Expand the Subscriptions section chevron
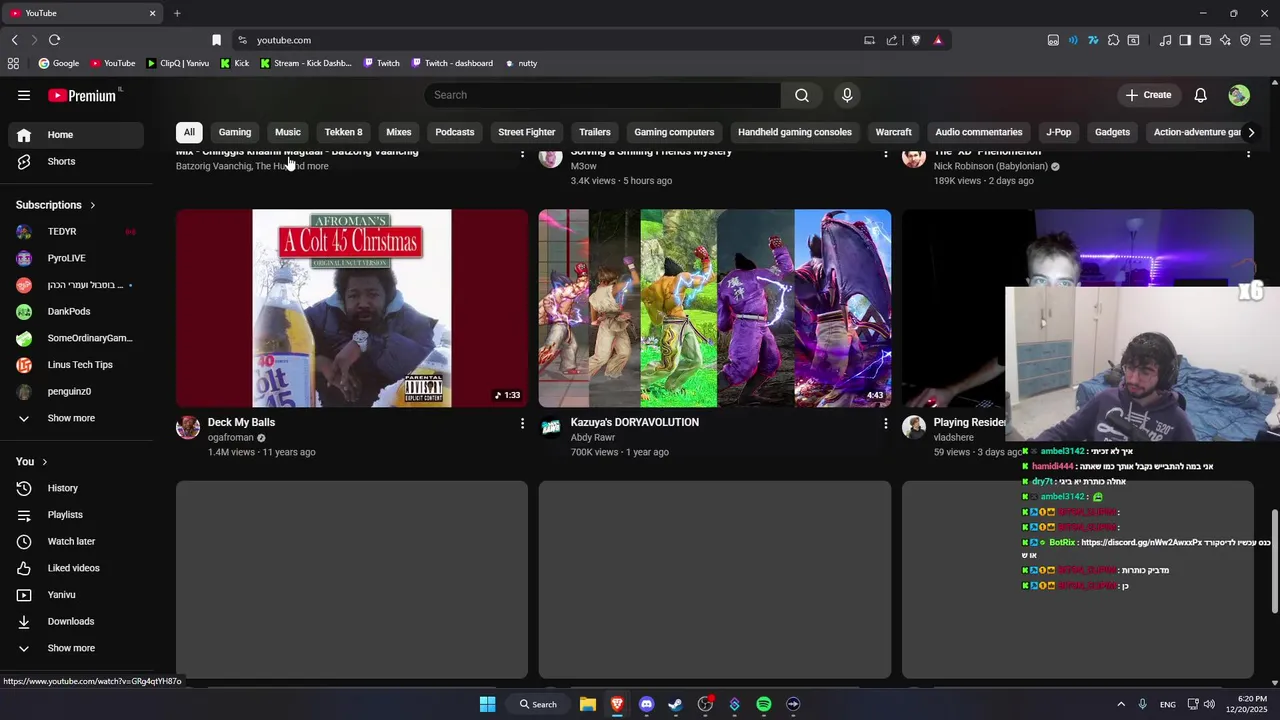The image size is (1280, 720). coord(93,205)
